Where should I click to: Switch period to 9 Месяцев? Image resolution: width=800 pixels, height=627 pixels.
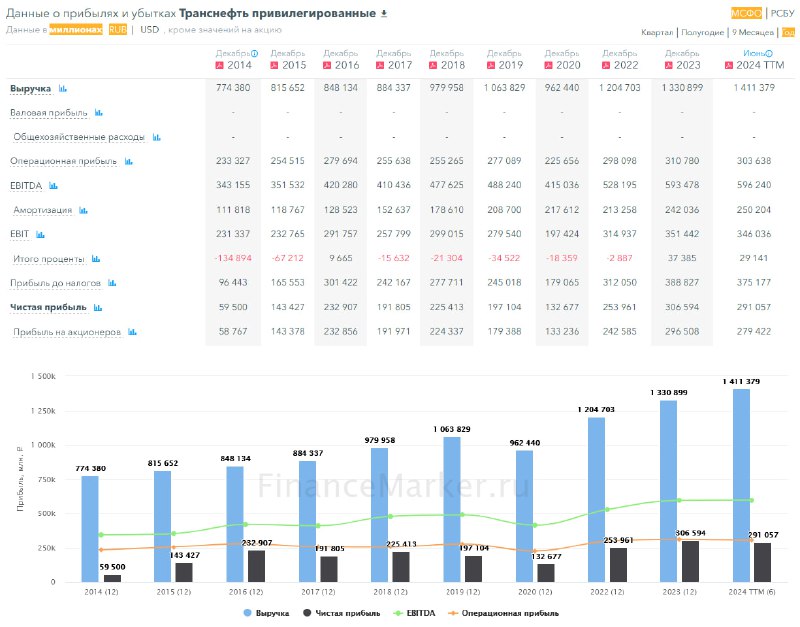coord(753,33)
